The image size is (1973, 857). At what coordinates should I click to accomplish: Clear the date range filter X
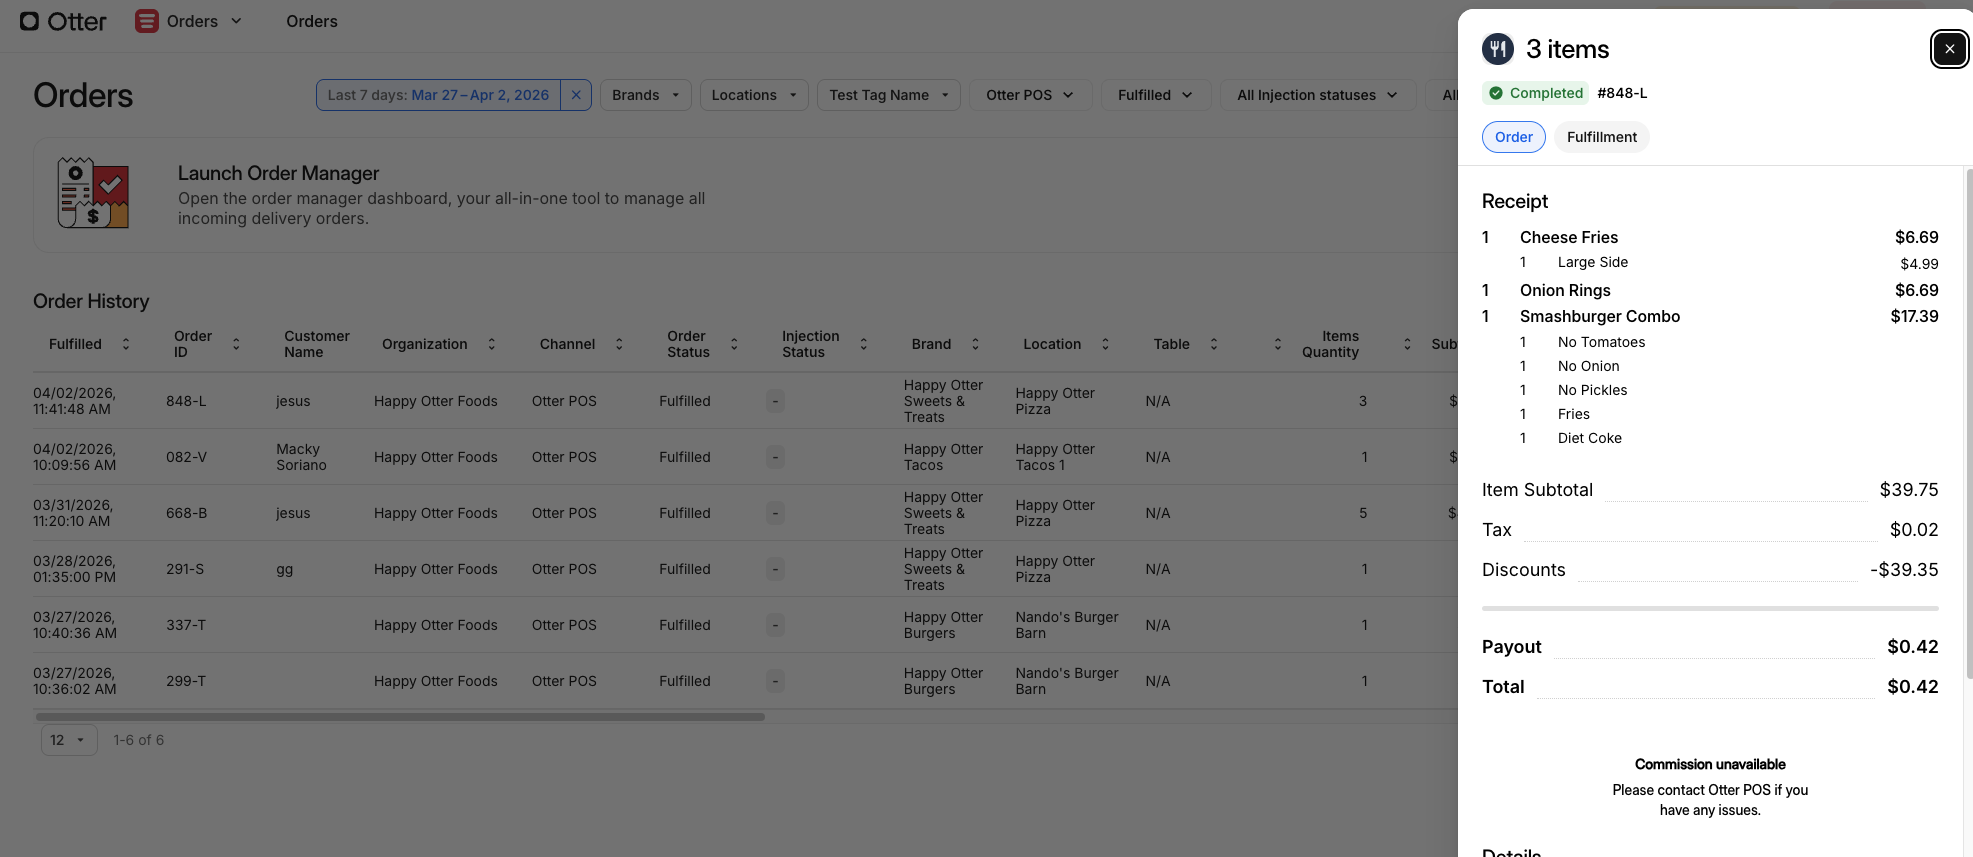pos(576,95)
